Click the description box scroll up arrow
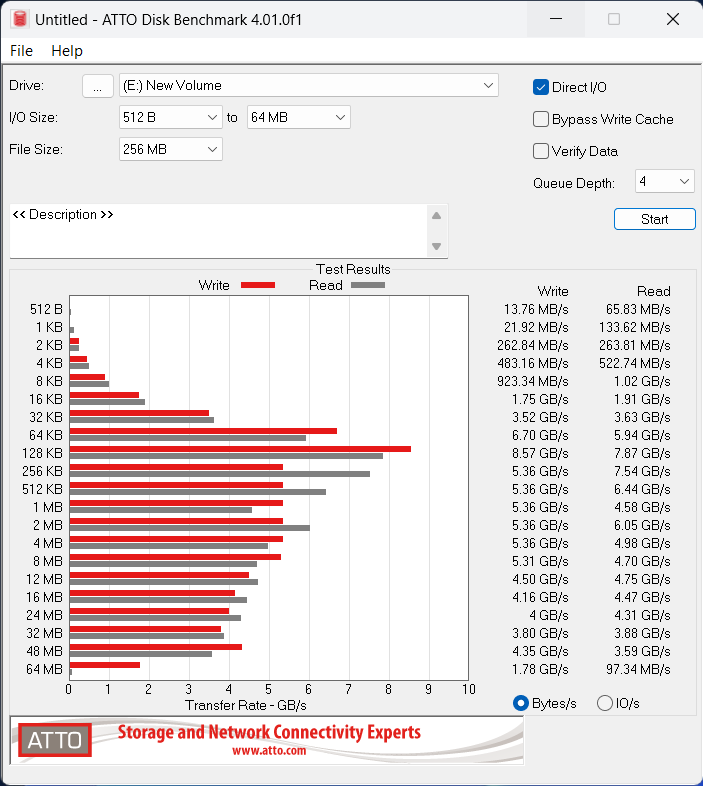 click(x=436, y=215)
